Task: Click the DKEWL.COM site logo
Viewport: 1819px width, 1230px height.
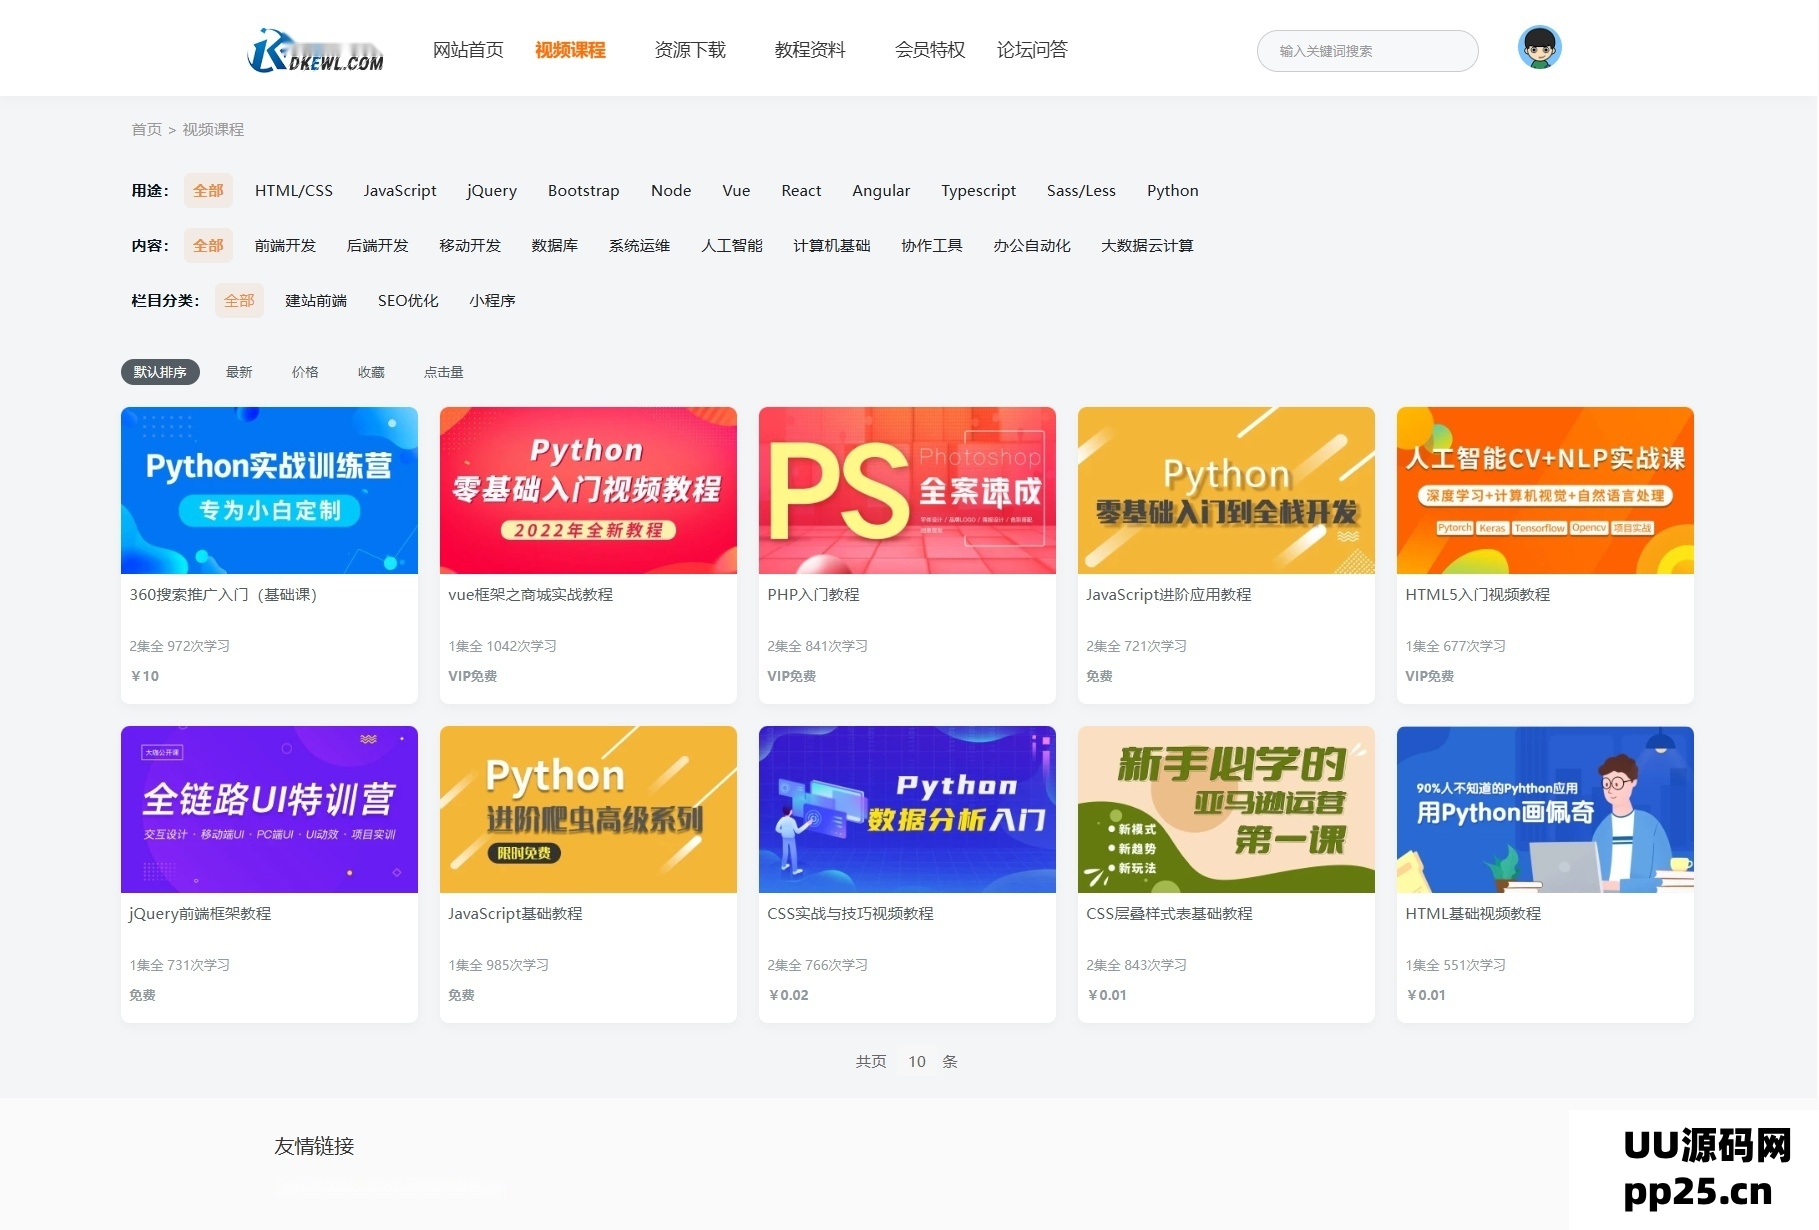Action: (315, 51)
